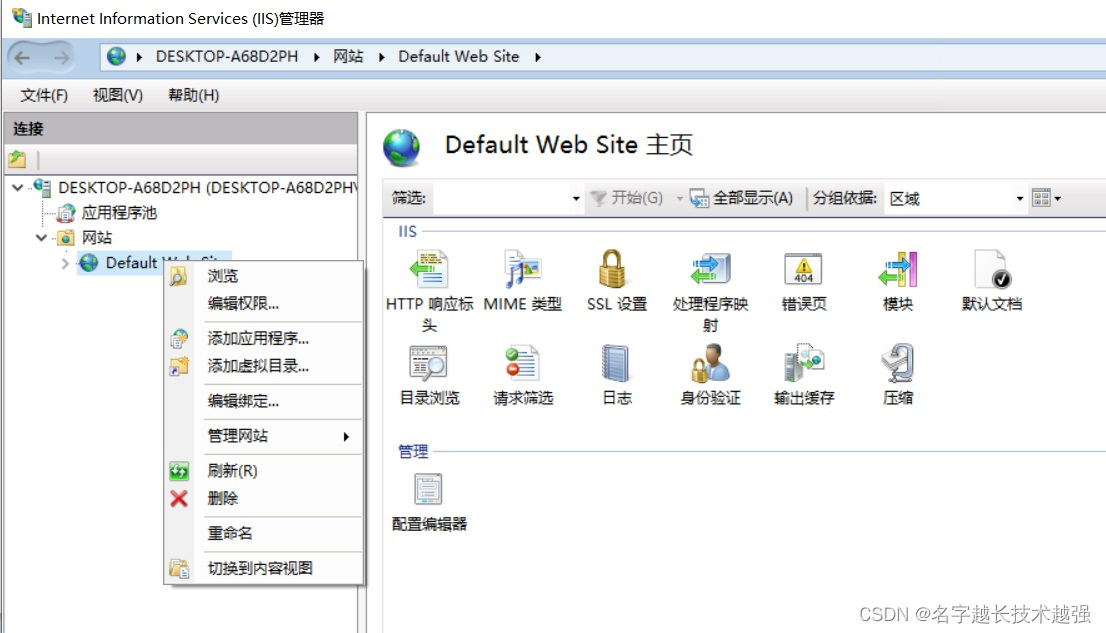
Task: Open the 文件(F) menu
Action: 44,95
